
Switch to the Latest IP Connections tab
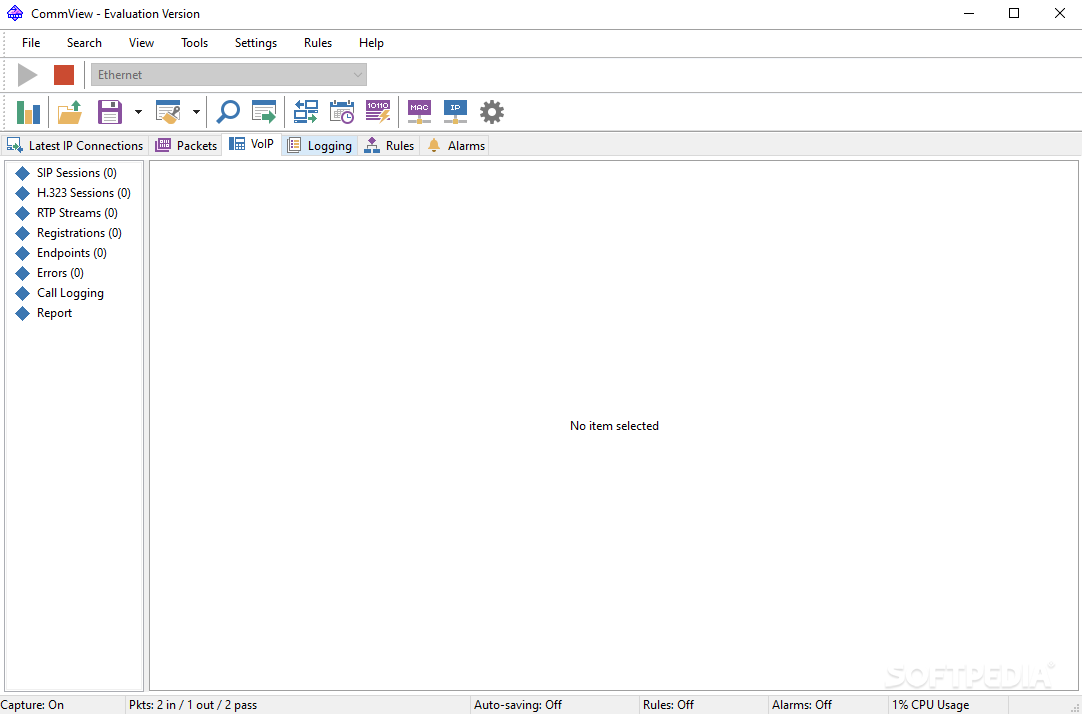coord(75,146)
